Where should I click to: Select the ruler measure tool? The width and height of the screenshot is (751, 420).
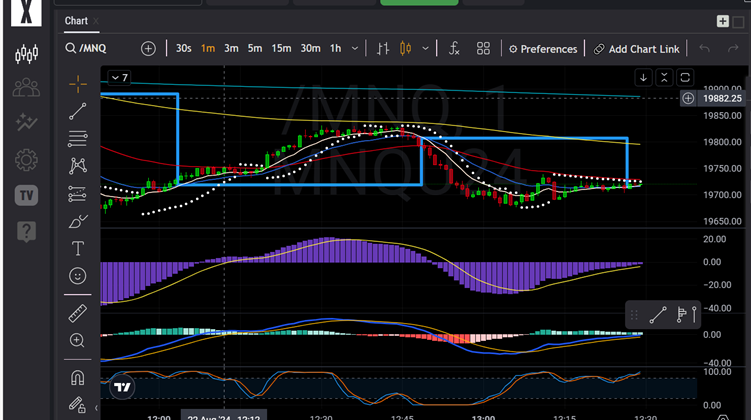78,314
